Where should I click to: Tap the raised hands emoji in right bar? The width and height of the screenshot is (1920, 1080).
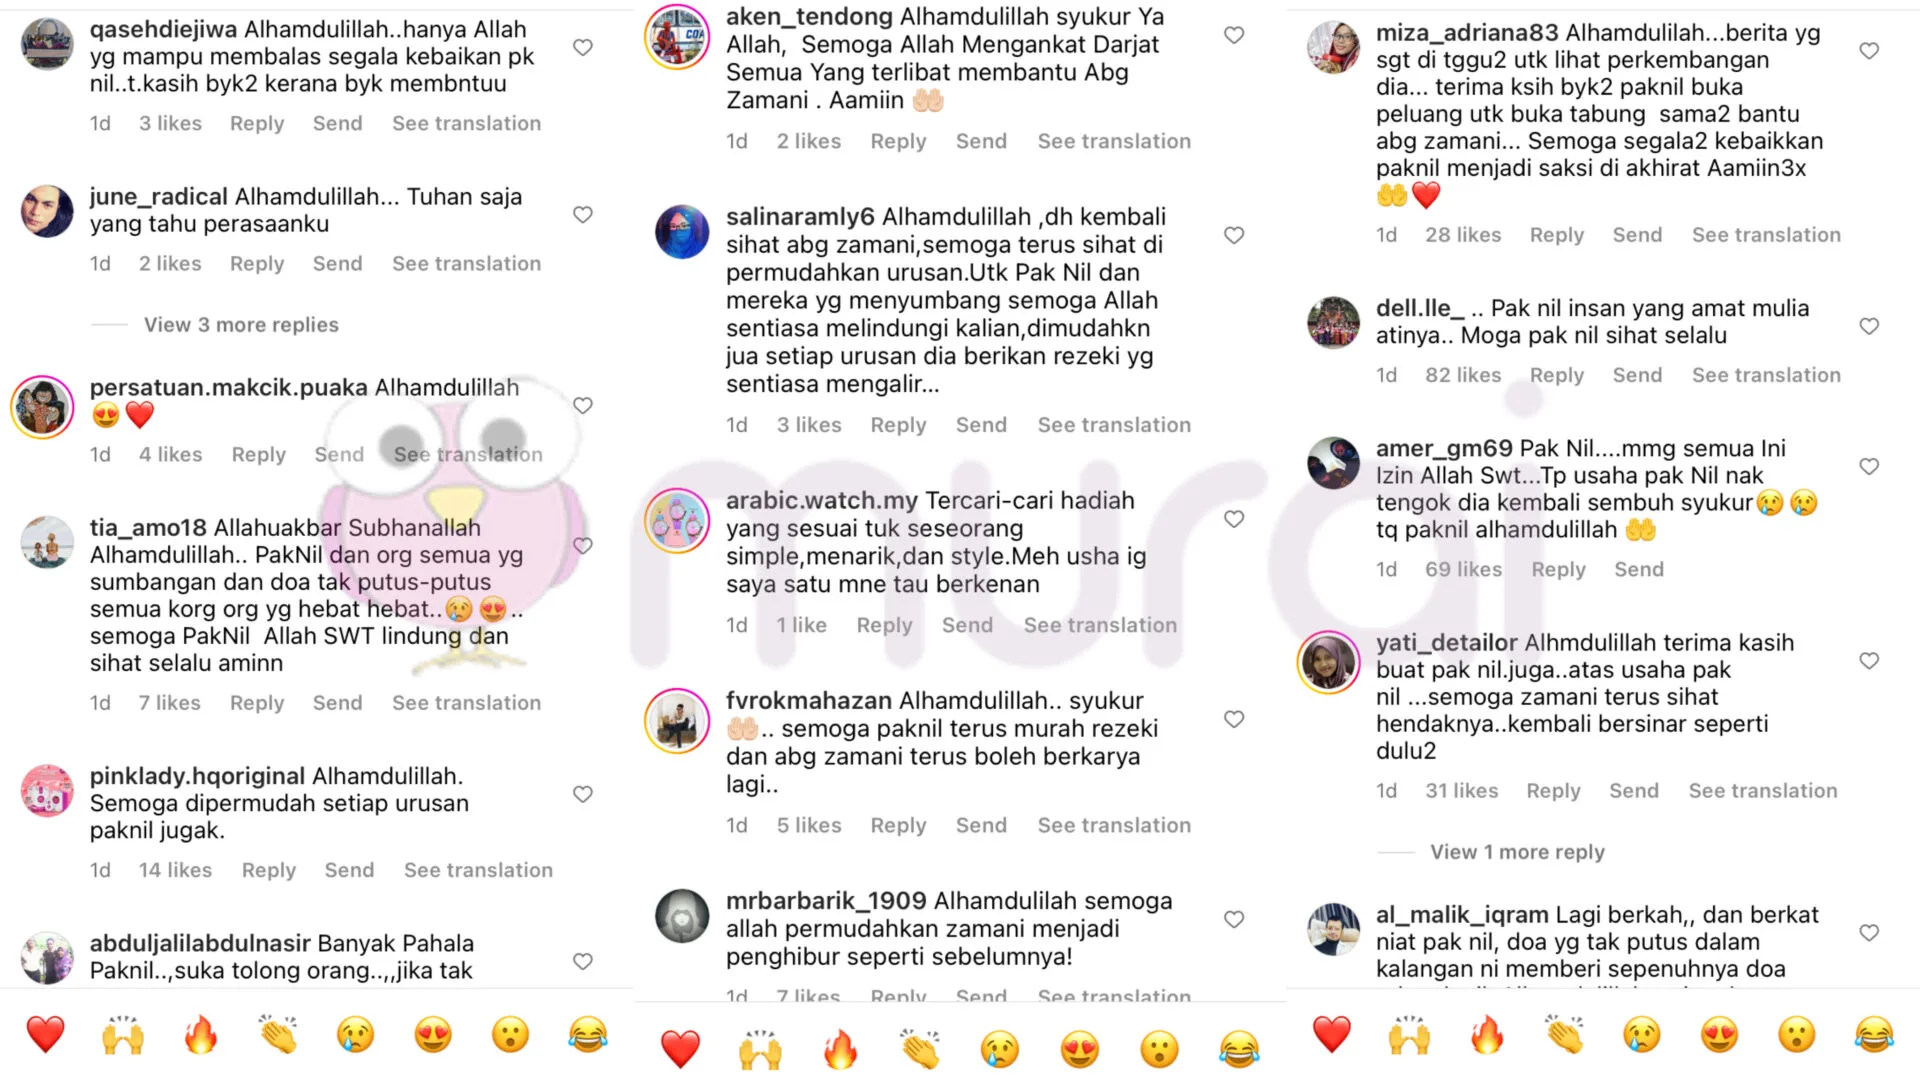click(1409, 1035)
